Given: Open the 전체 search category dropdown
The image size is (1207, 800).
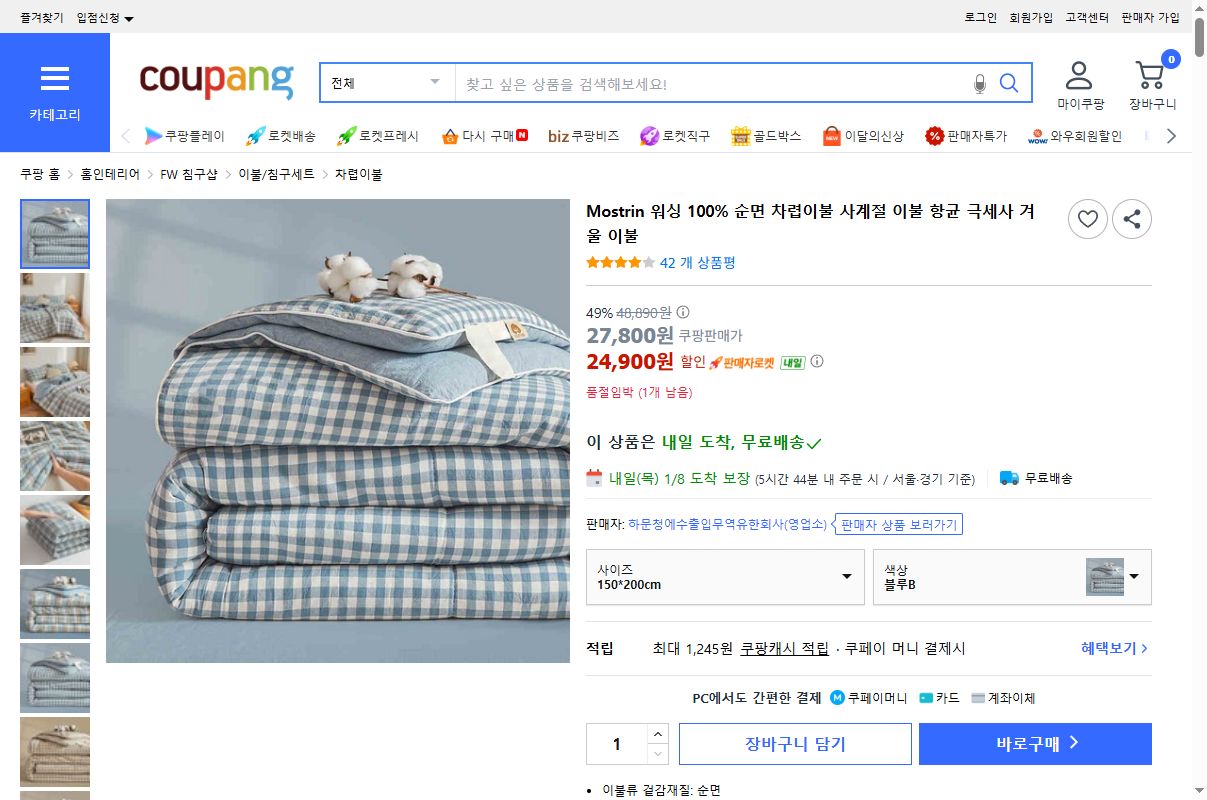Looking at the screenshot, I should (x=386, y=82).
